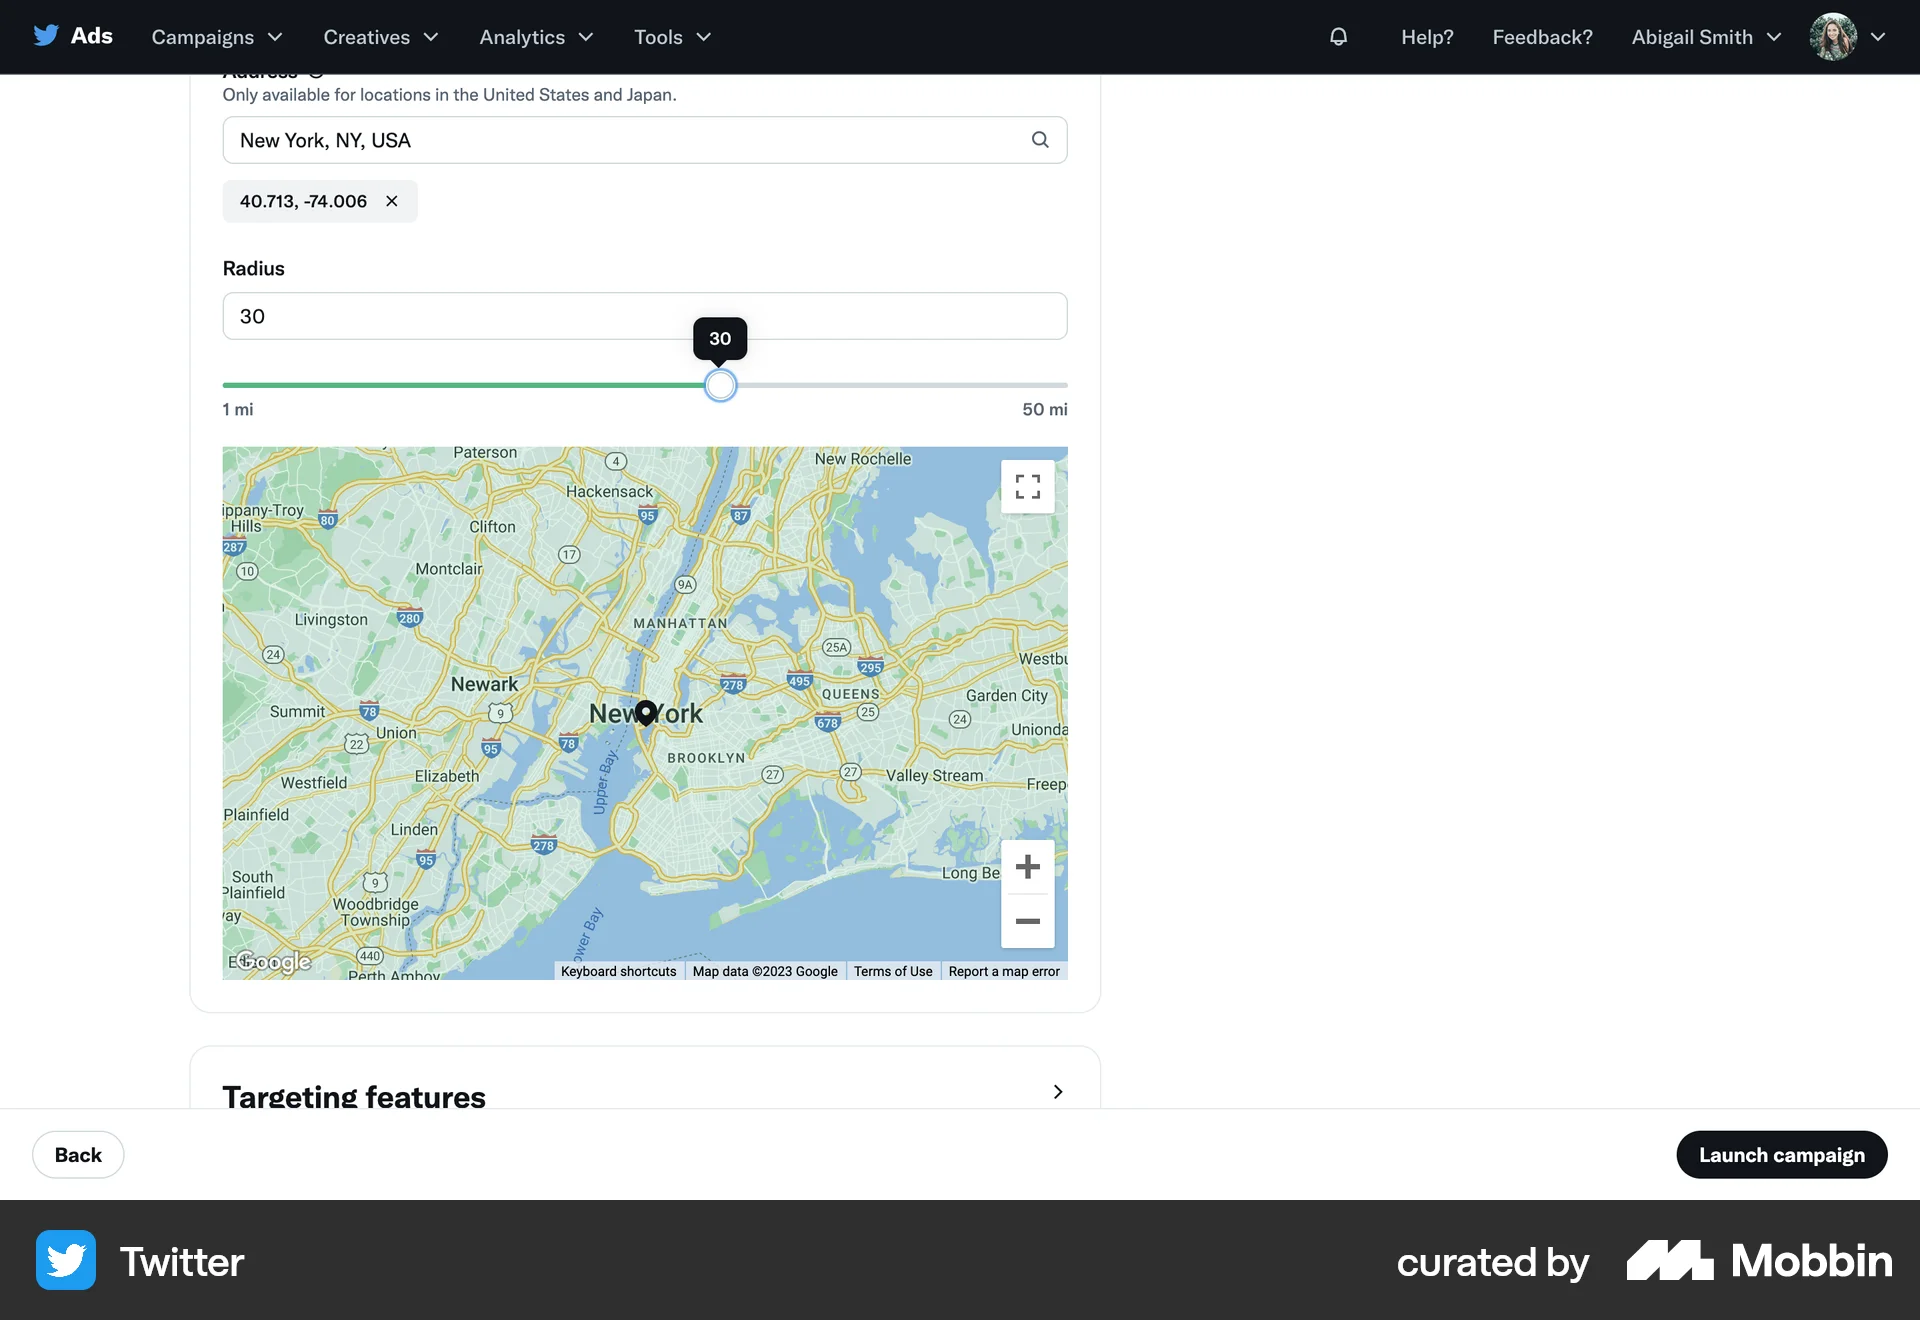Click Help? in the top navigation

[1427, 37]
